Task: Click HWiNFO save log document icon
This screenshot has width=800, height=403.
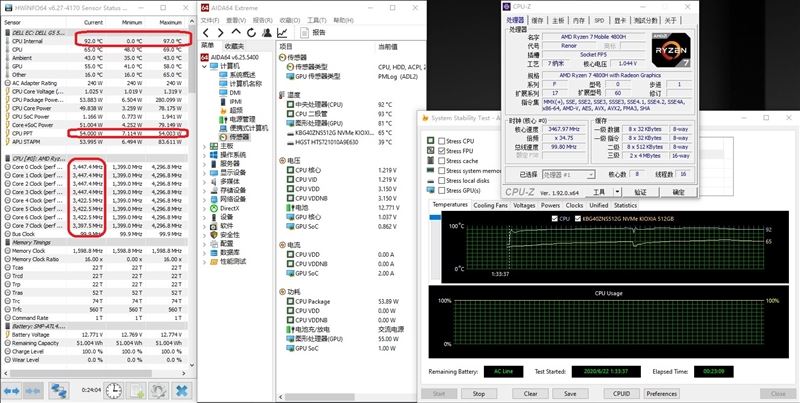Action: click(x=137, y=391)
